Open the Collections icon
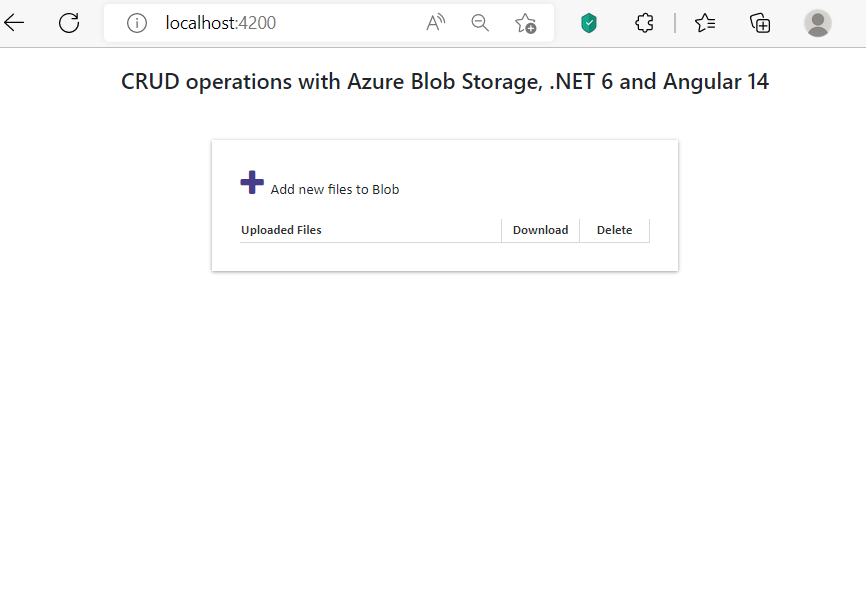Screen dimensions: 866x614 [760, 23]
